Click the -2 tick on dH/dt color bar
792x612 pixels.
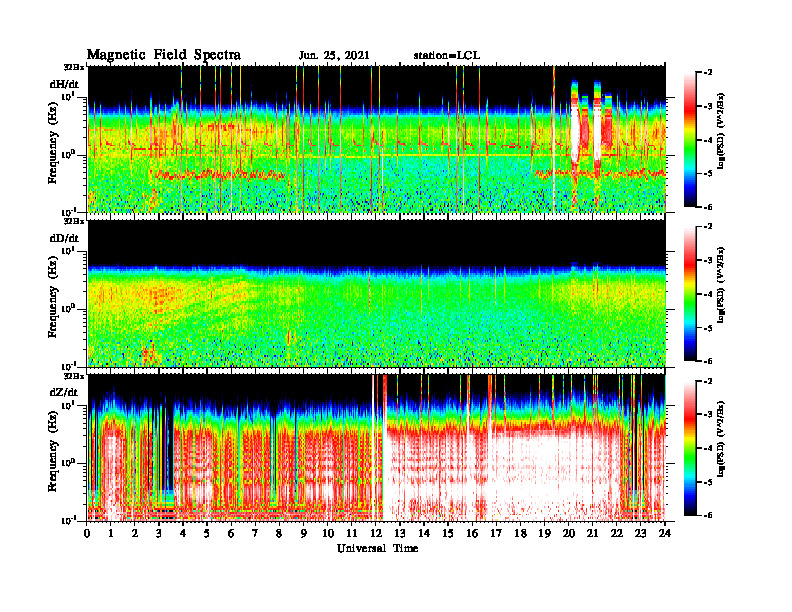pos(708,73)
